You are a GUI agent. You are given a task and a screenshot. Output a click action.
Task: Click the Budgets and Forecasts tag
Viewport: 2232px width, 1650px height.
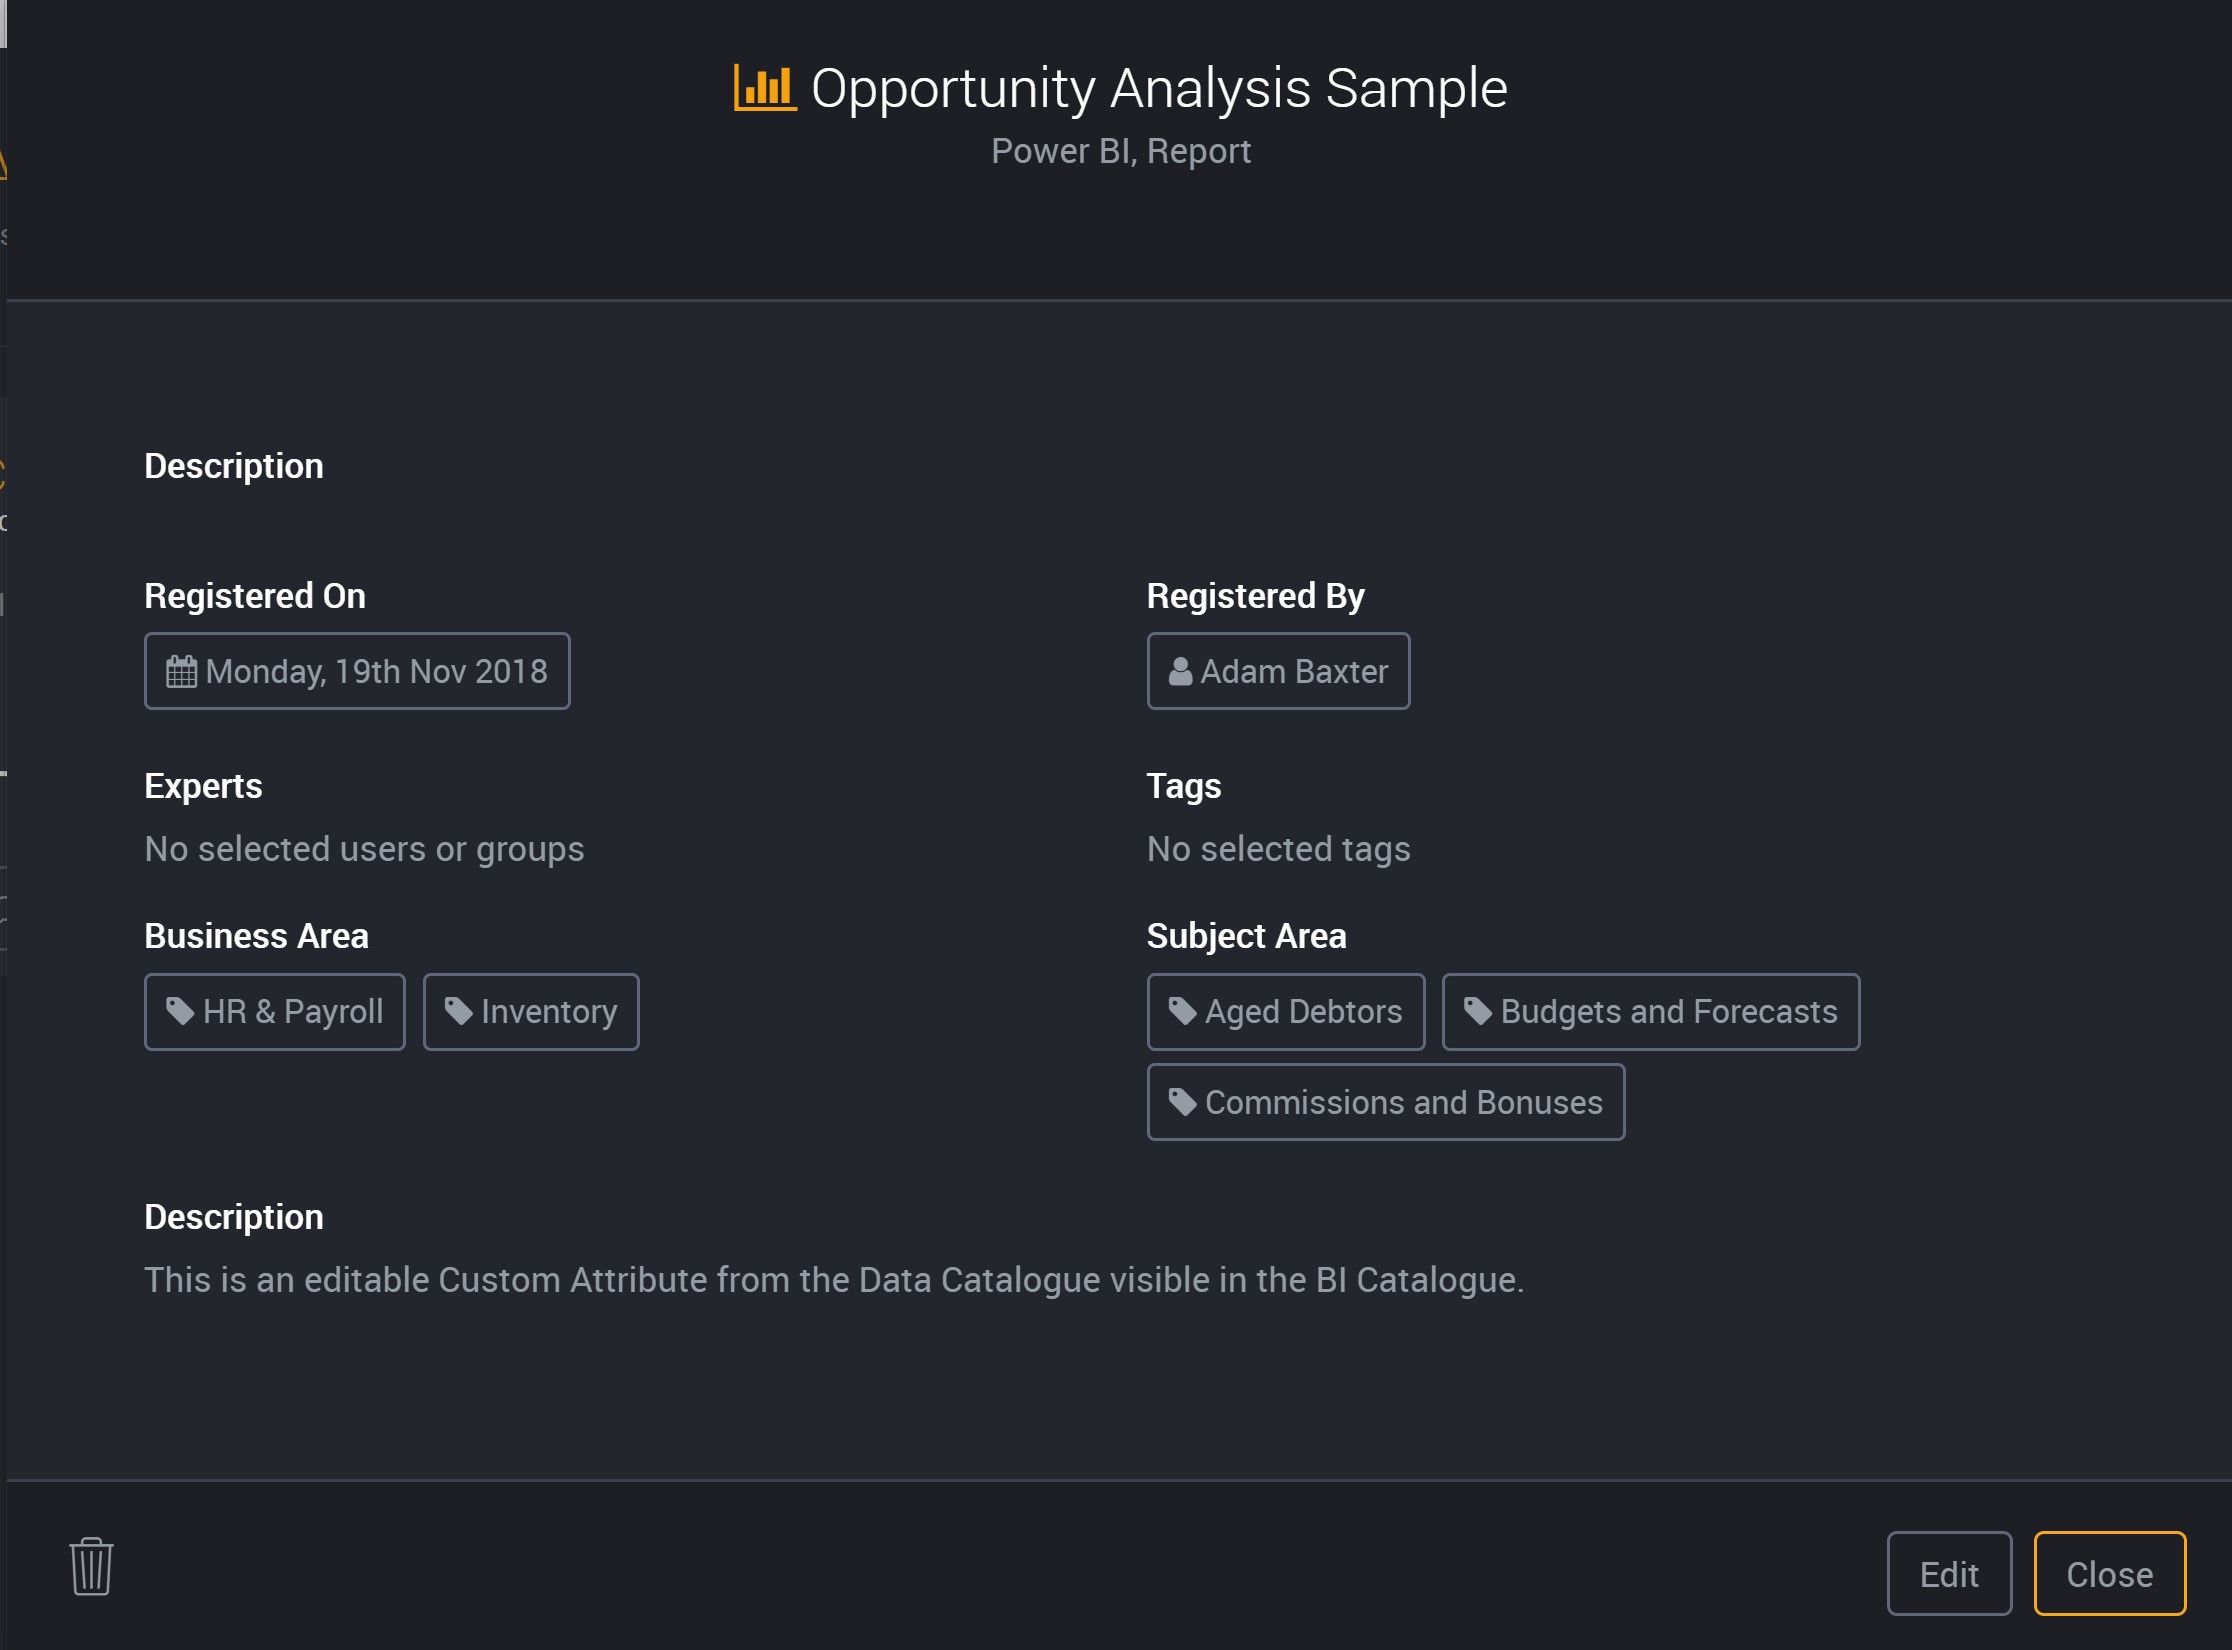tap(1651, 1012)
